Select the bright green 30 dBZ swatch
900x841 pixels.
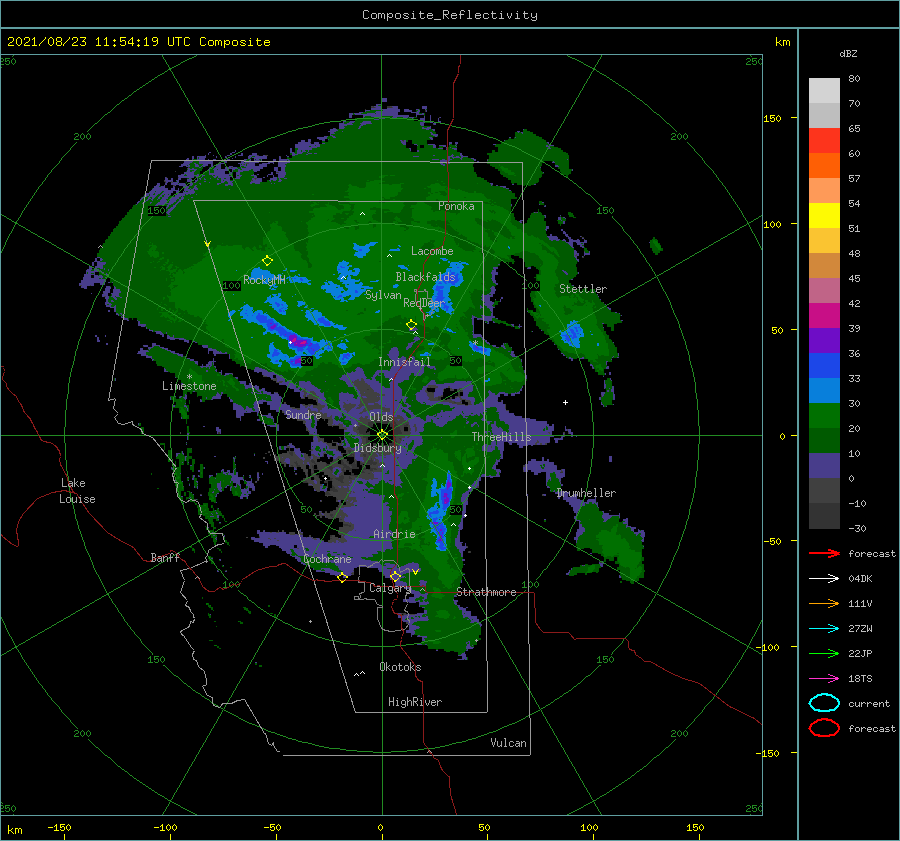tap(824, 416)
